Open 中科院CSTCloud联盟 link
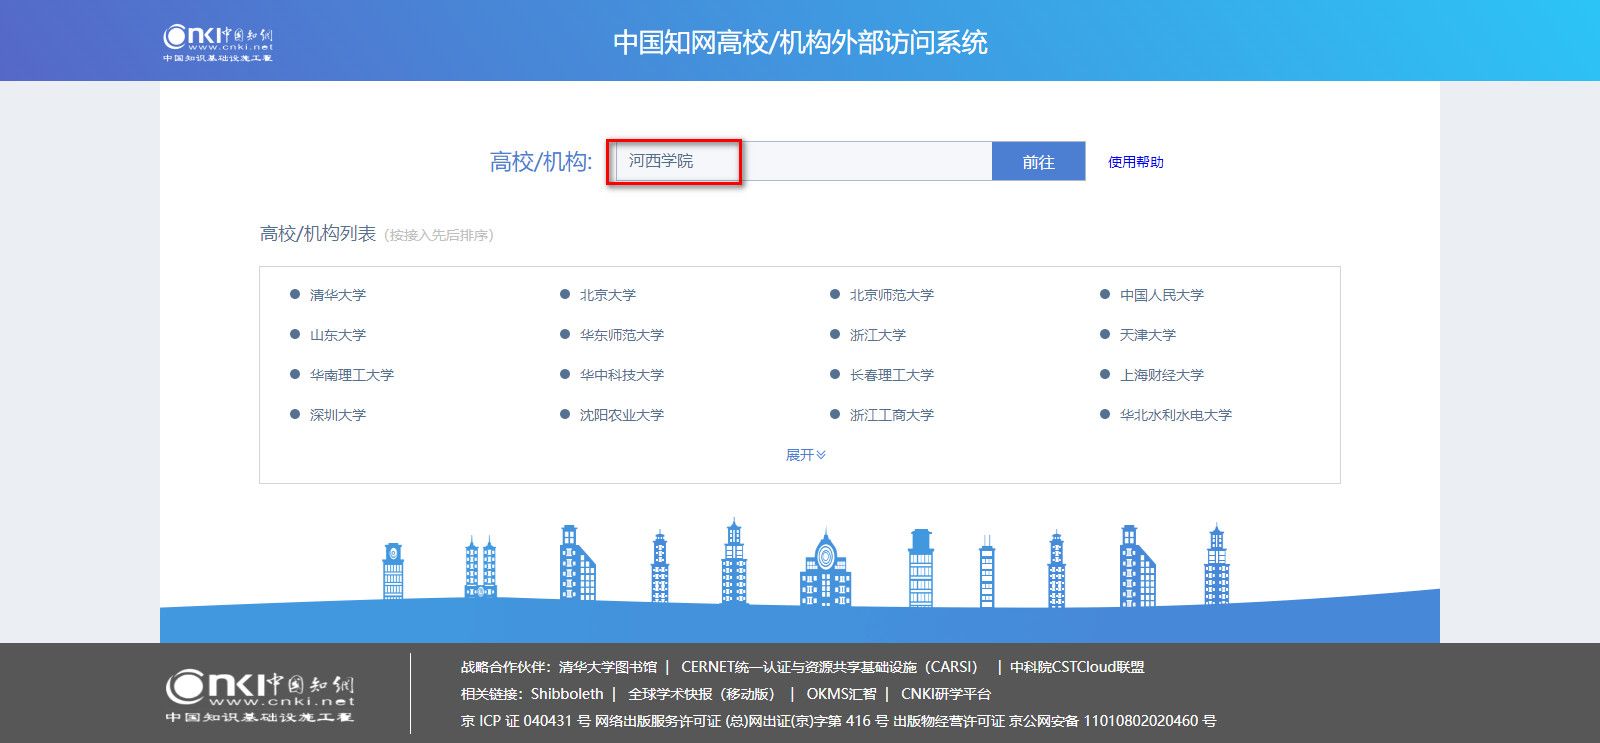The width and height of the screenshot is (1600, 743). [x=1077, y=667]
